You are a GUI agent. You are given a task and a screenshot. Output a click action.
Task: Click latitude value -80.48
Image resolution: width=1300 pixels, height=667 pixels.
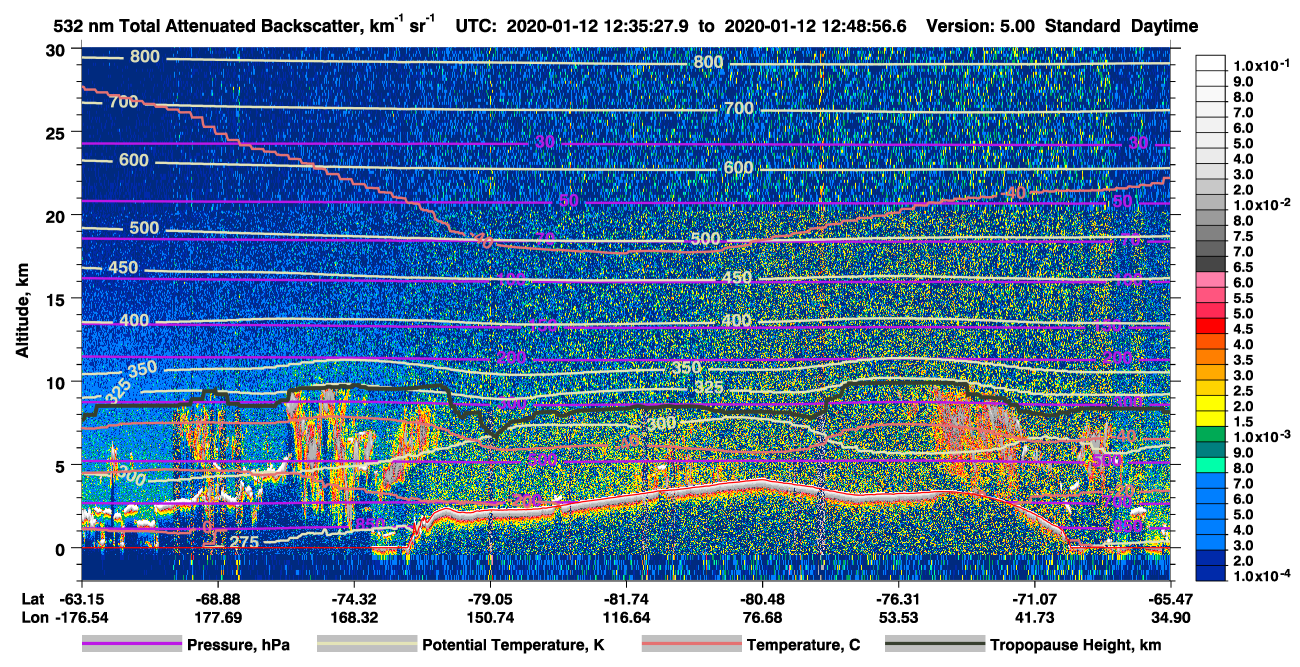[x=762, y=599]
